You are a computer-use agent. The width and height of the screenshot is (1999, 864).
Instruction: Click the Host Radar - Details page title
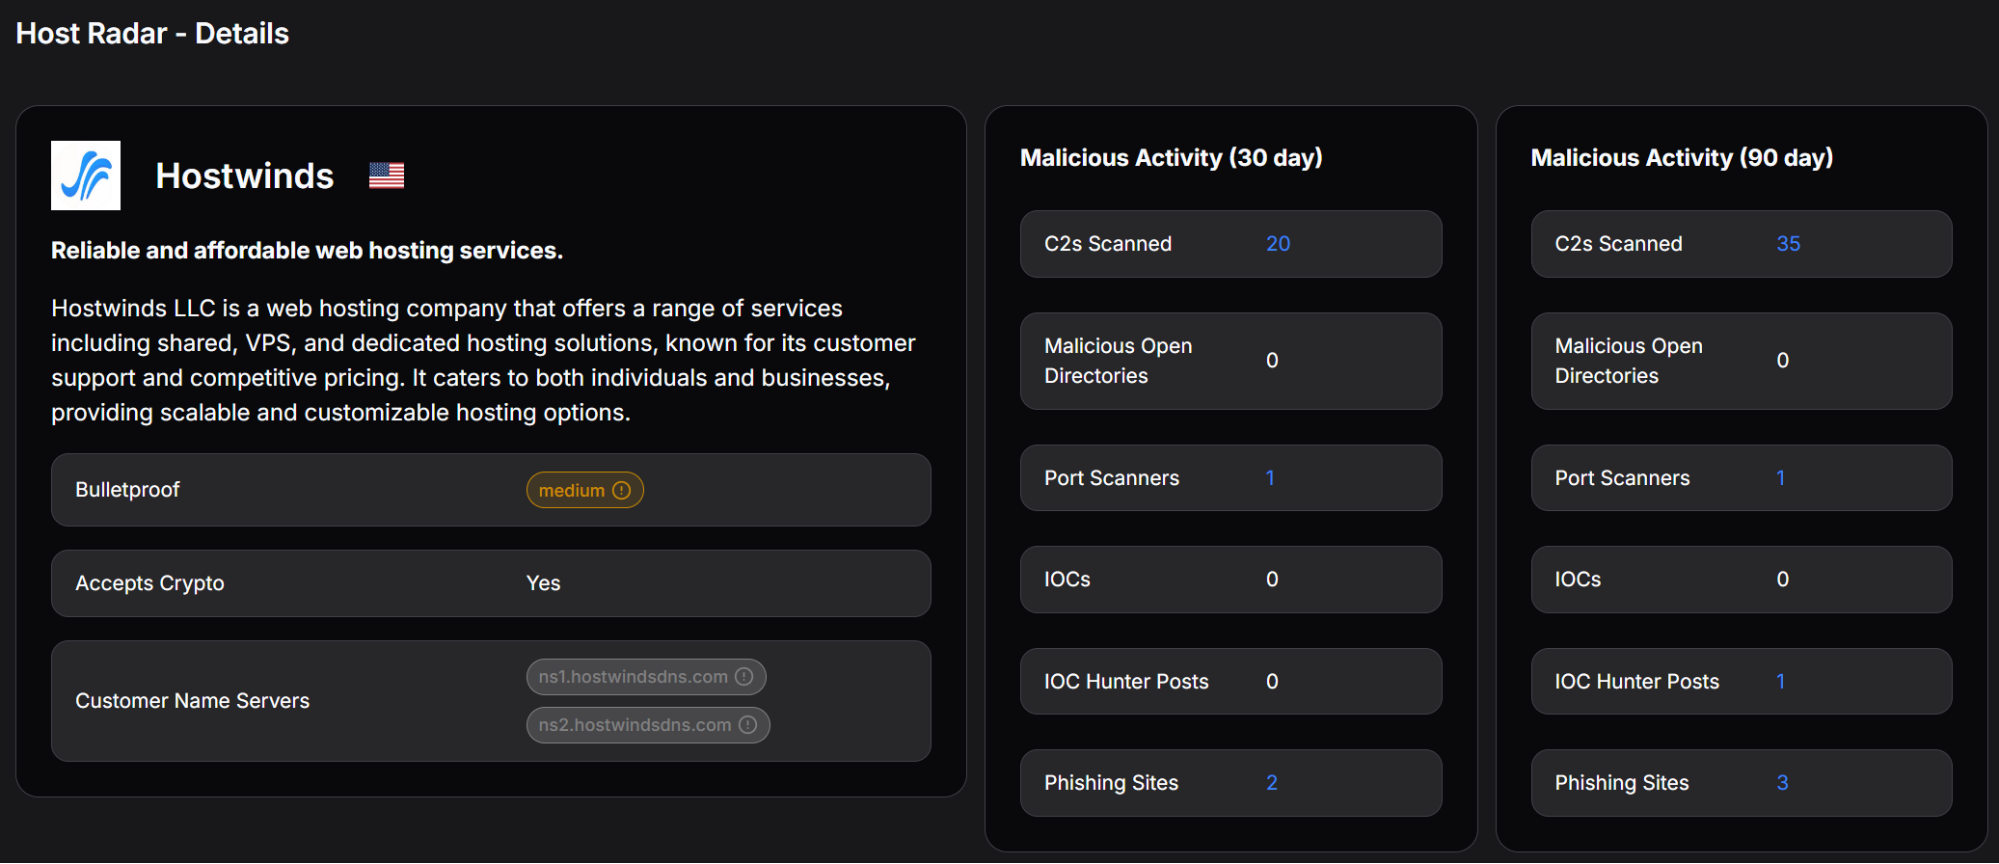click(152, 34)
